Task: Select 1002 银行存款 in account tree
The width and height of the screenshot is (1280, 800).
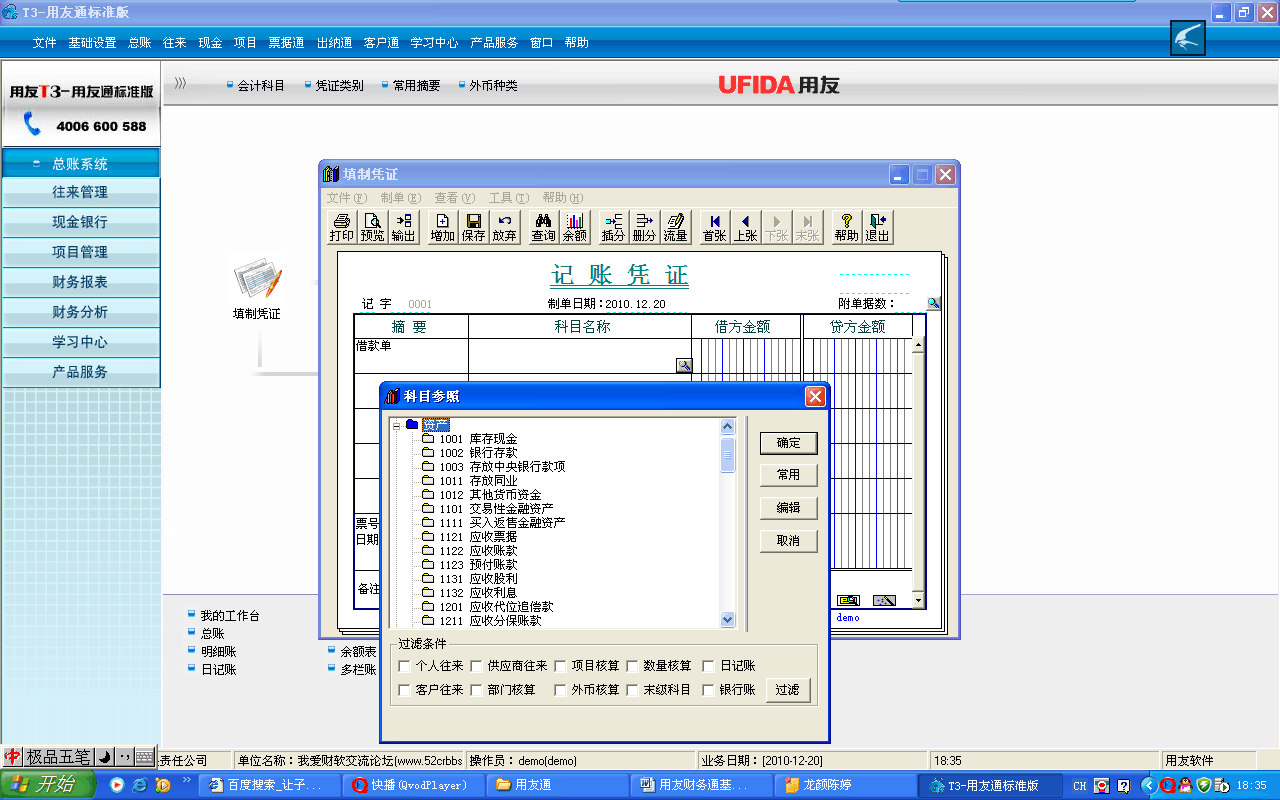Action: click(478, 453)
